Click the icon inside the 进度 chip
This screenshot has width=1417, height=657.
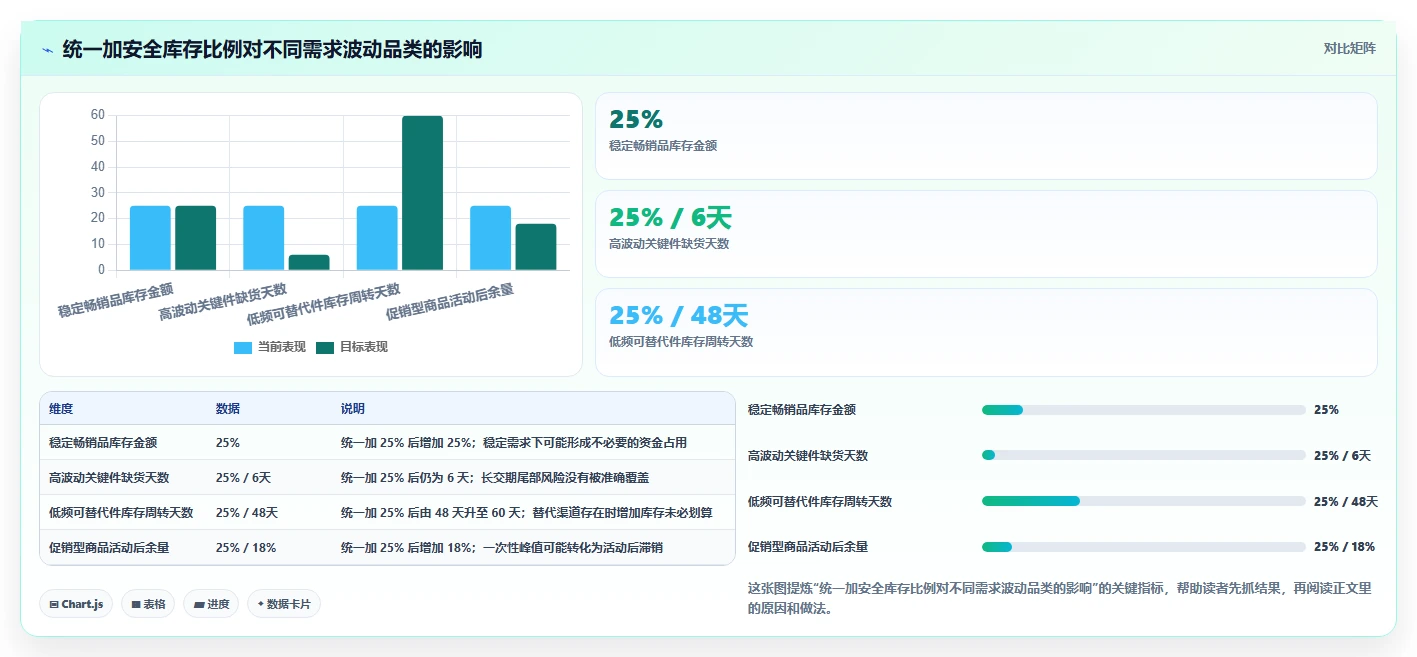click(199, 604)
